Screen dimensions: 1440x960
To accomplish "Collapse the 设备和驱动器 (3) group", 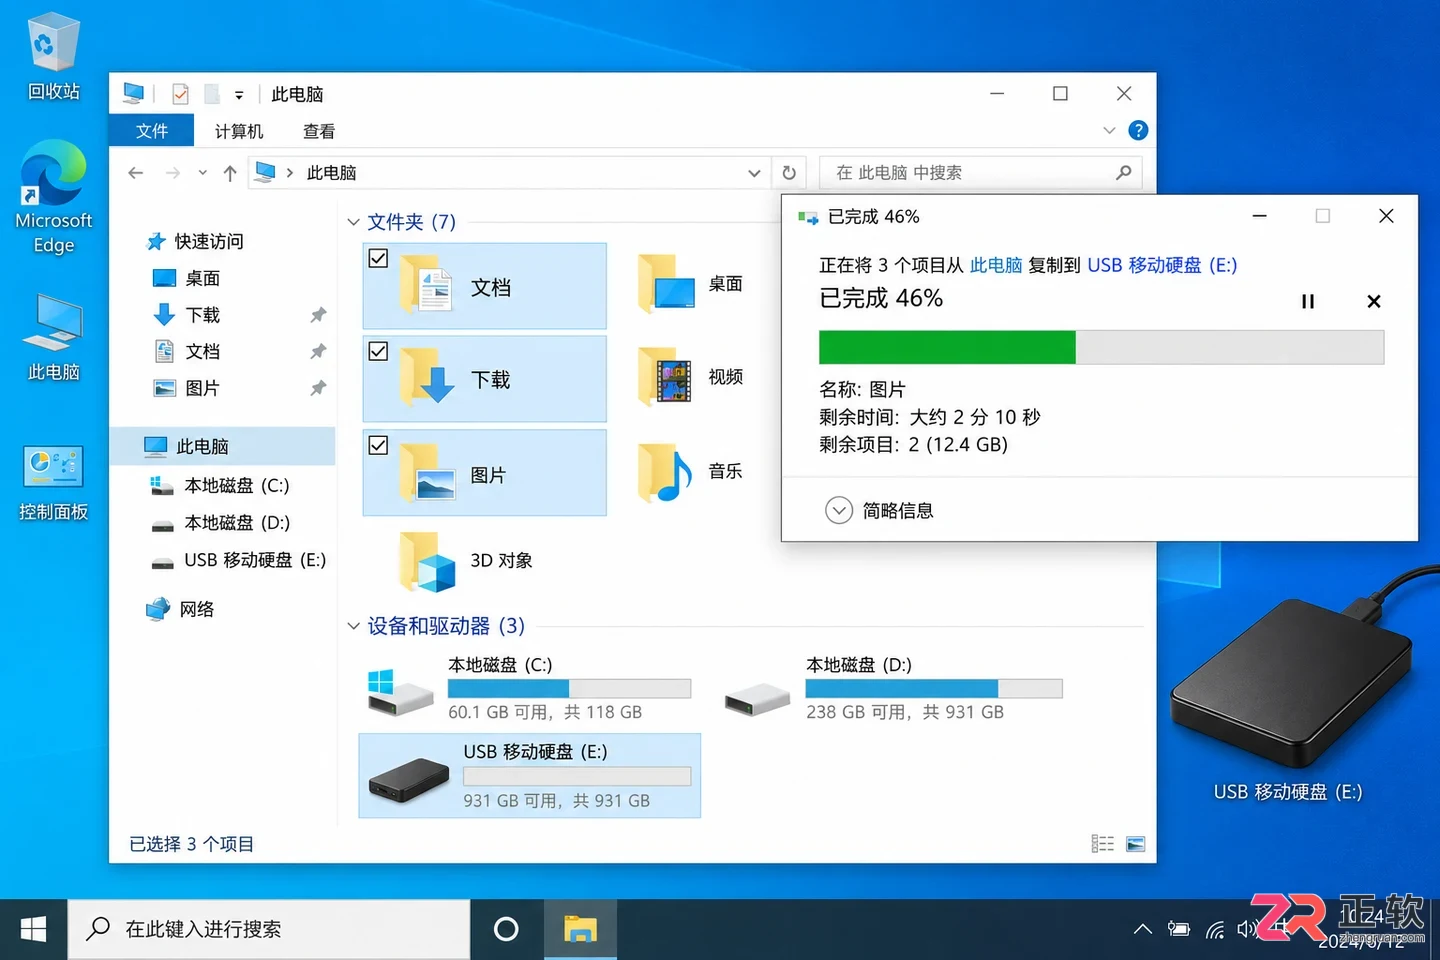I will coord(353,626).
